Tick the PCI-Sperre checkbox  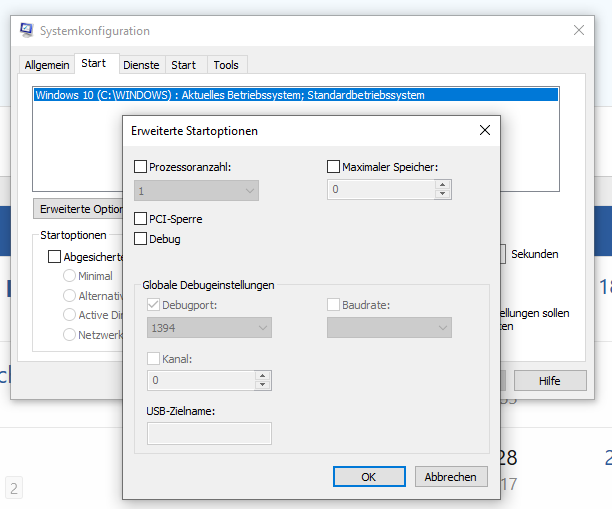click(141, 219)
